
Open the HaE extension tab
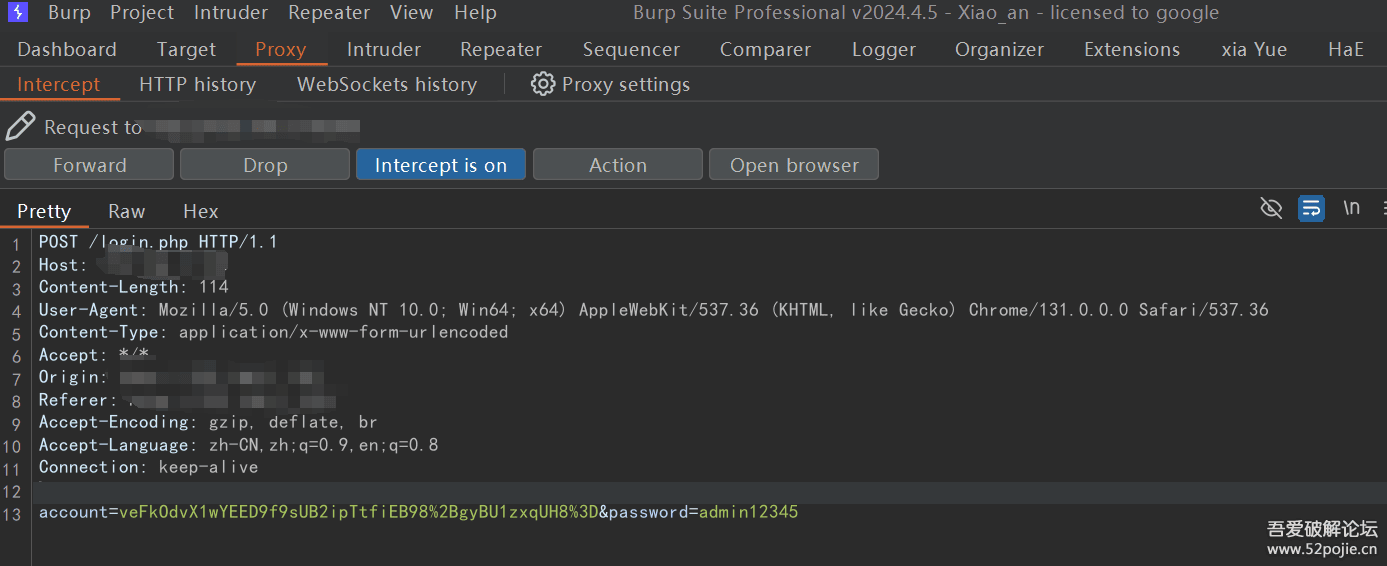(1346, 49)
